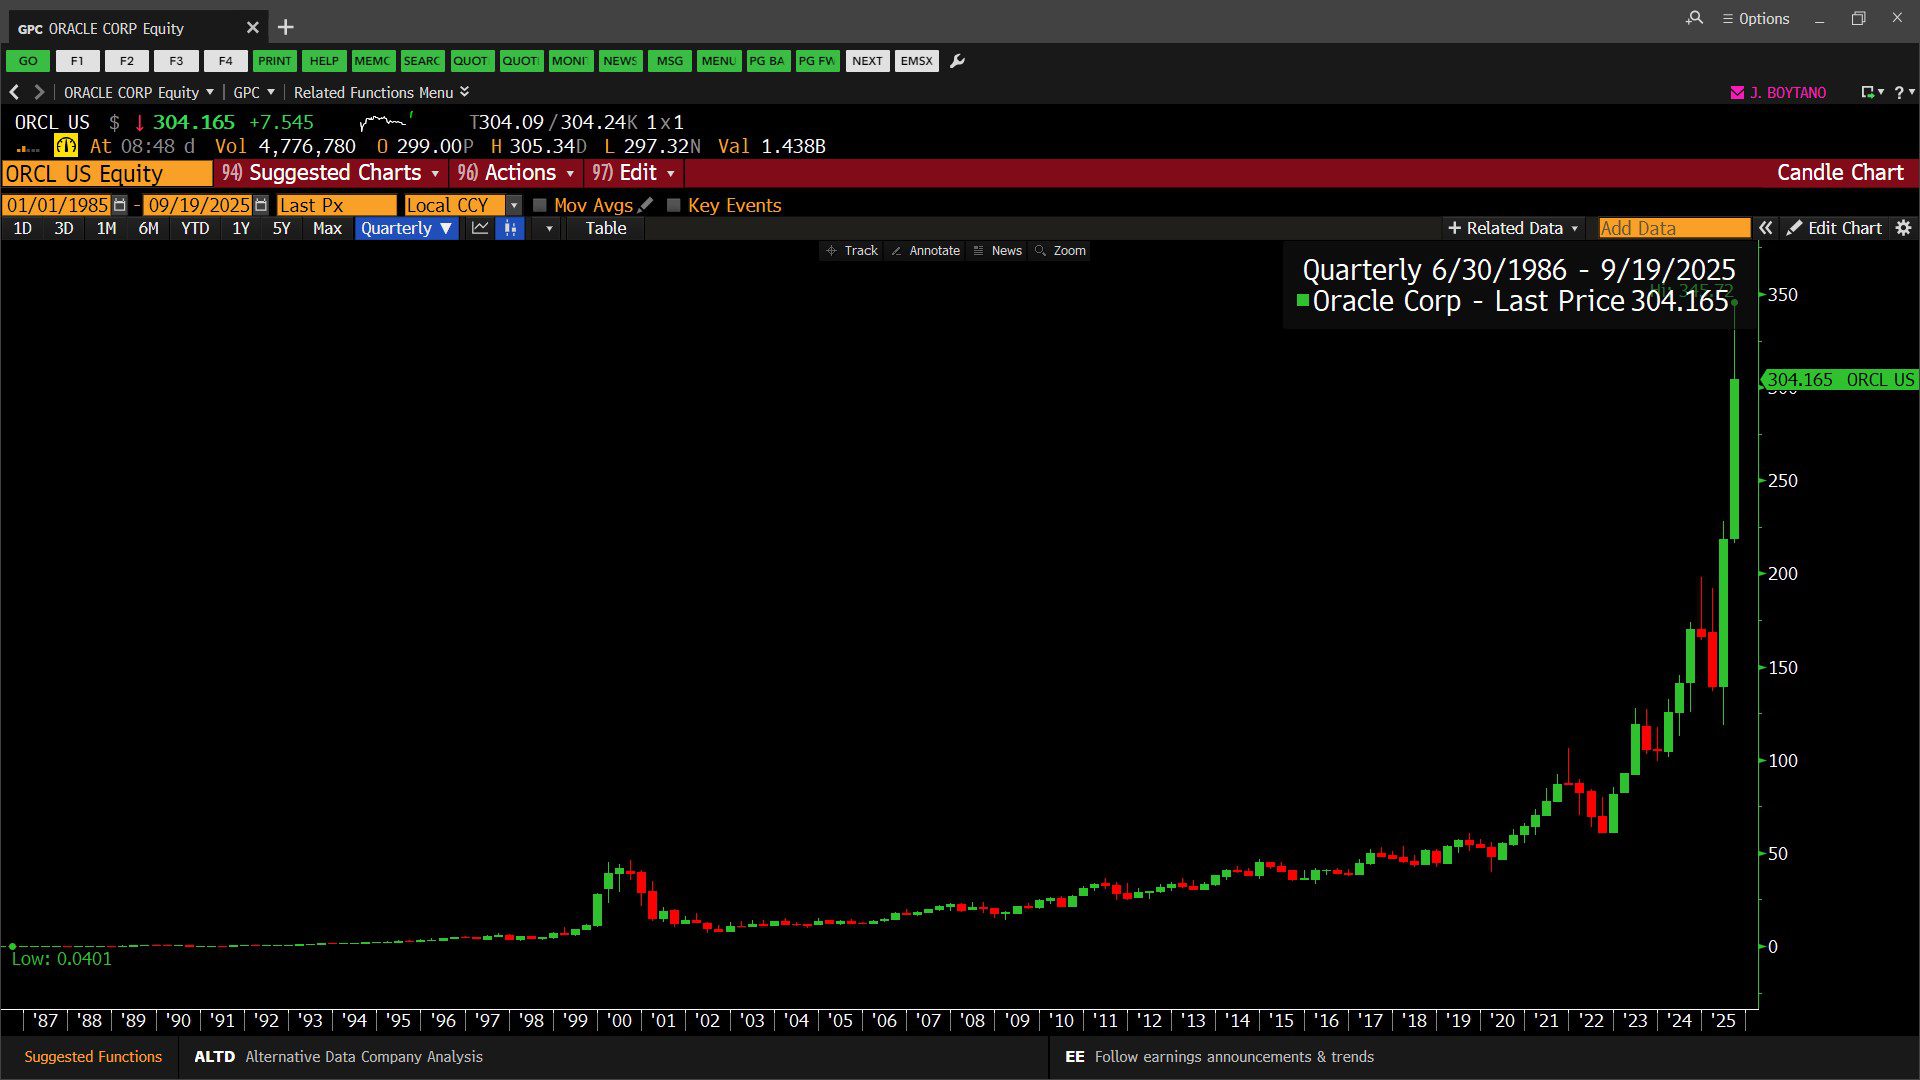Open the Suggested Charts menu

(332, 173)
